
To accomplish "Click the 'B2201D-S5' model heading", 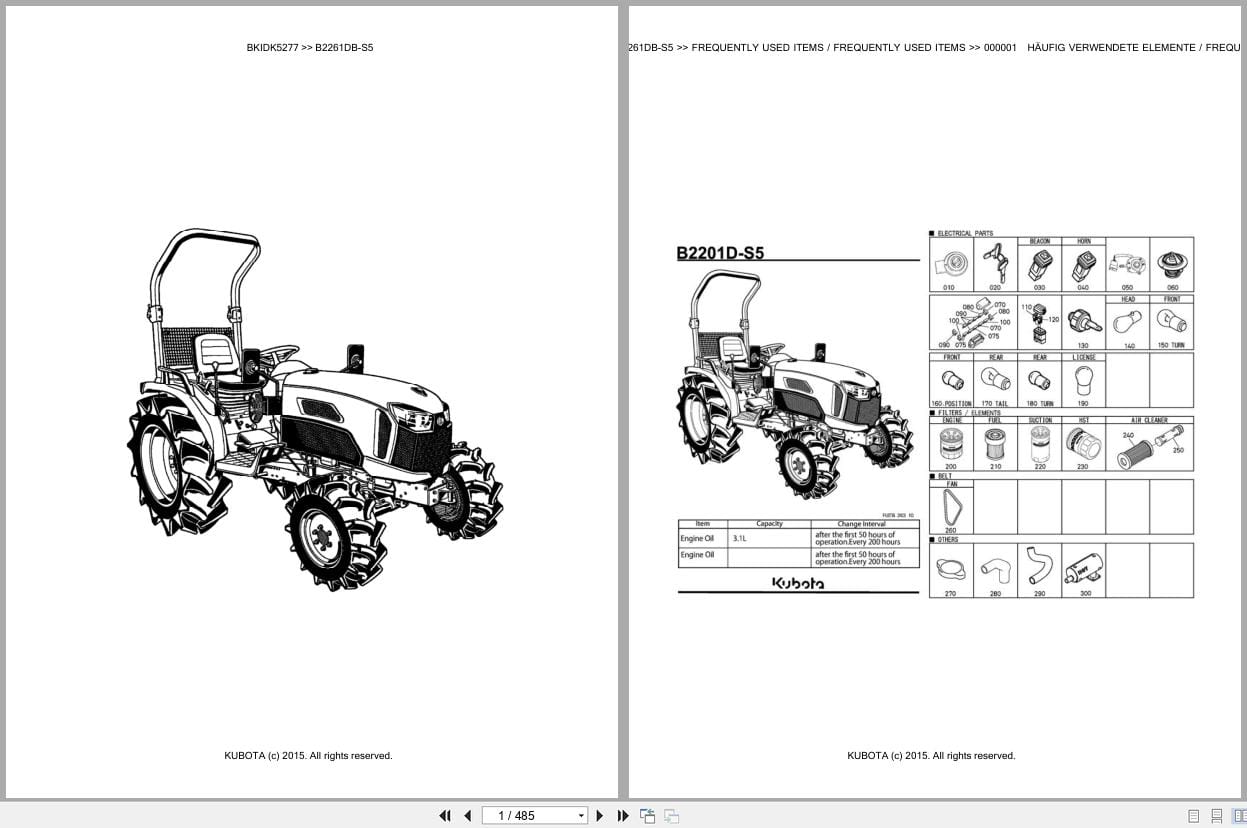I will [x=720, y=253].
